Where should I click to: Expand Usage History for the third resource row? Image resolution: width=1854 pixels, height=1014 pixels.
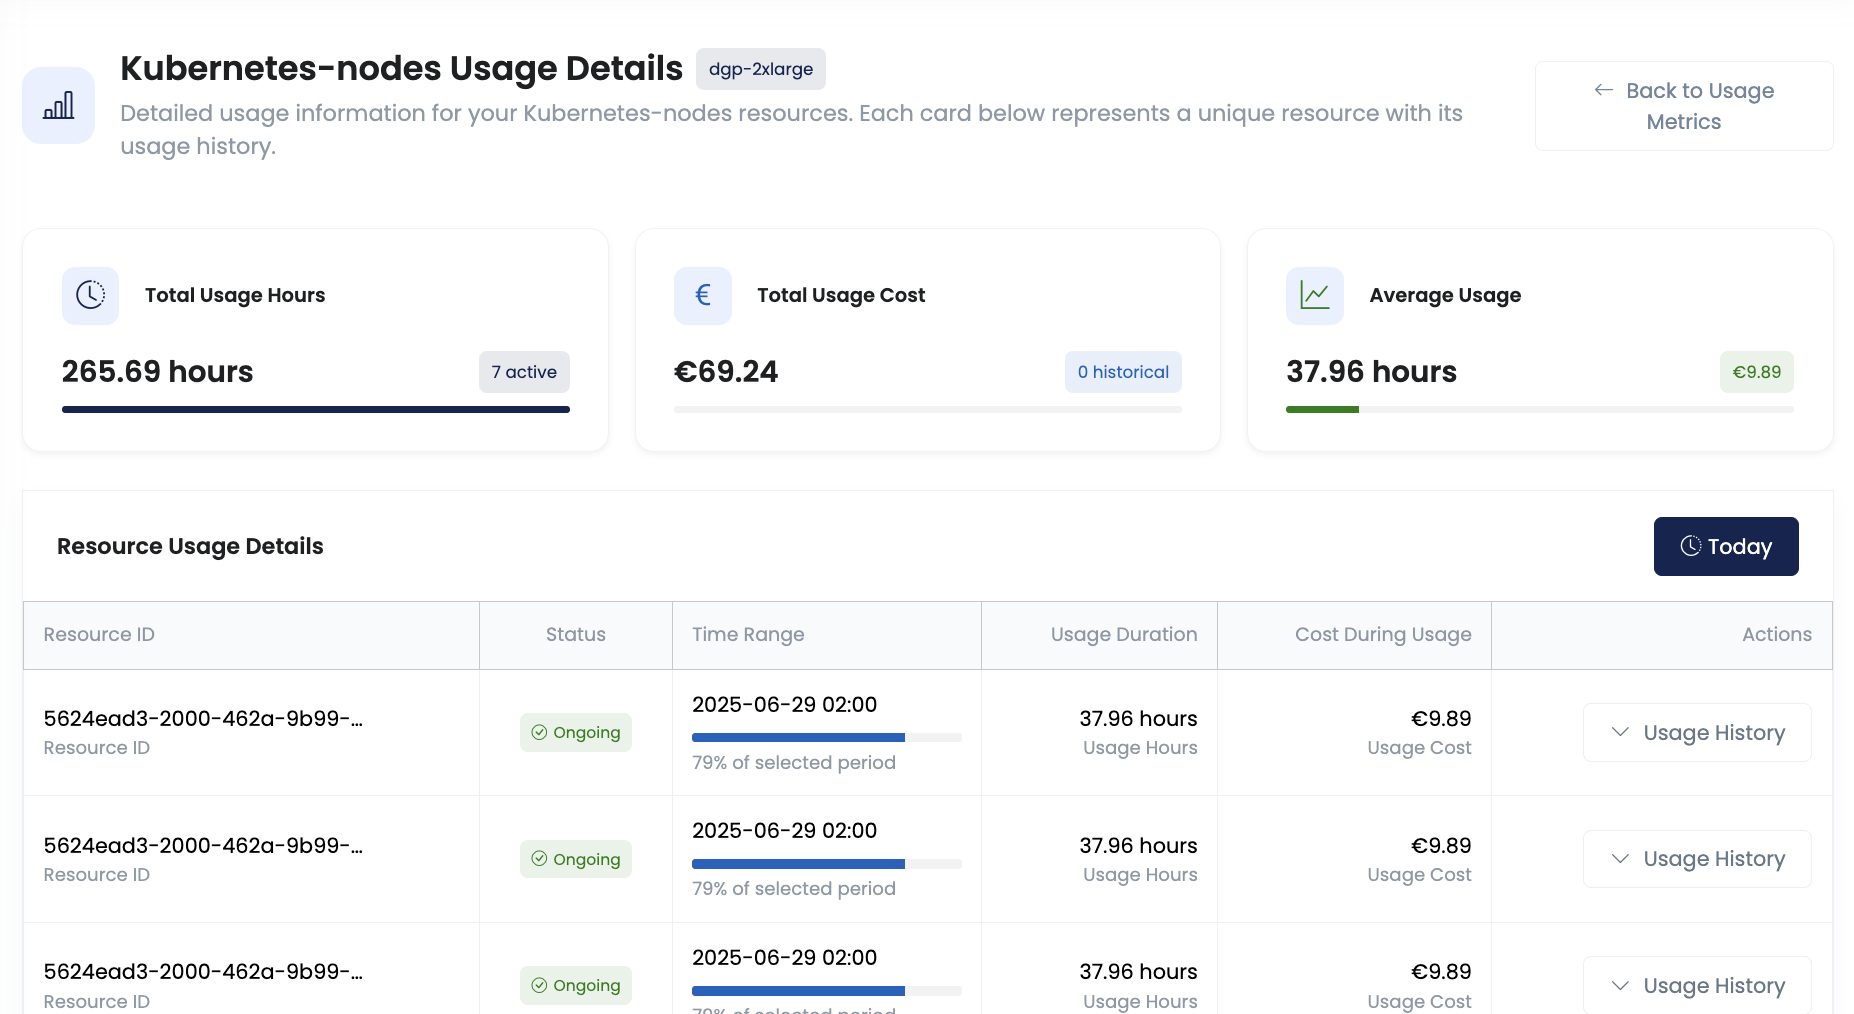coord(1696,985)
